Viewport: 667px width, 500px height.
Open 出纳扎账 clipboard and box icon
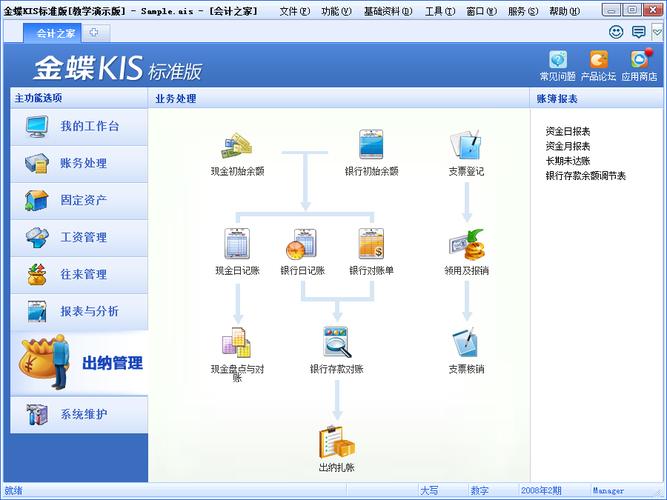pyautogui.click(x=336, y=443)
